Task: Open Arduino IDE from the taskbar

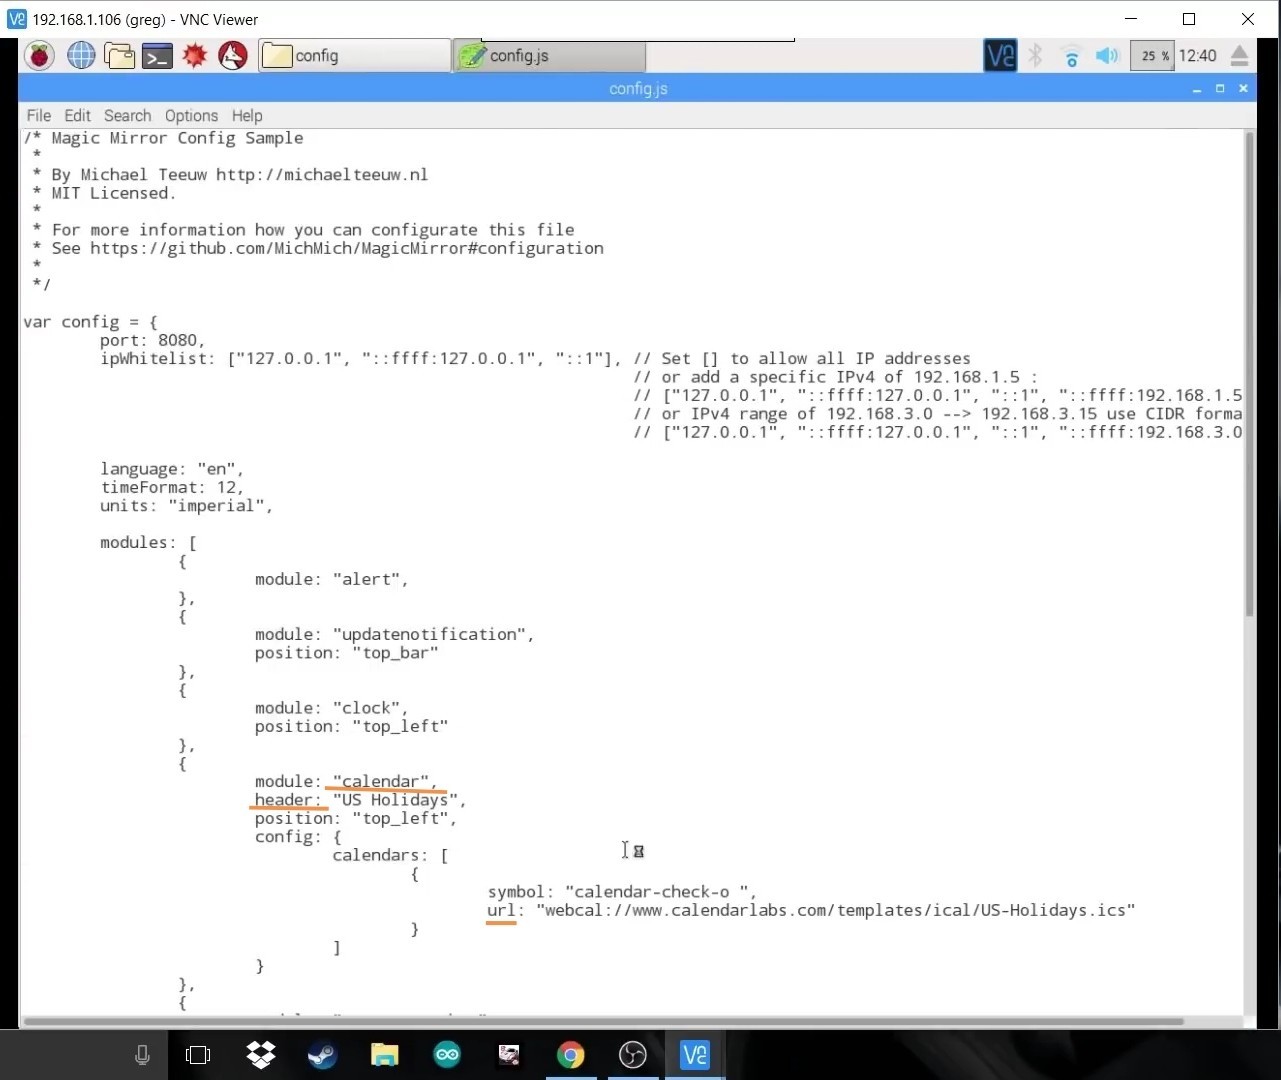Action: coord(447,1055)
